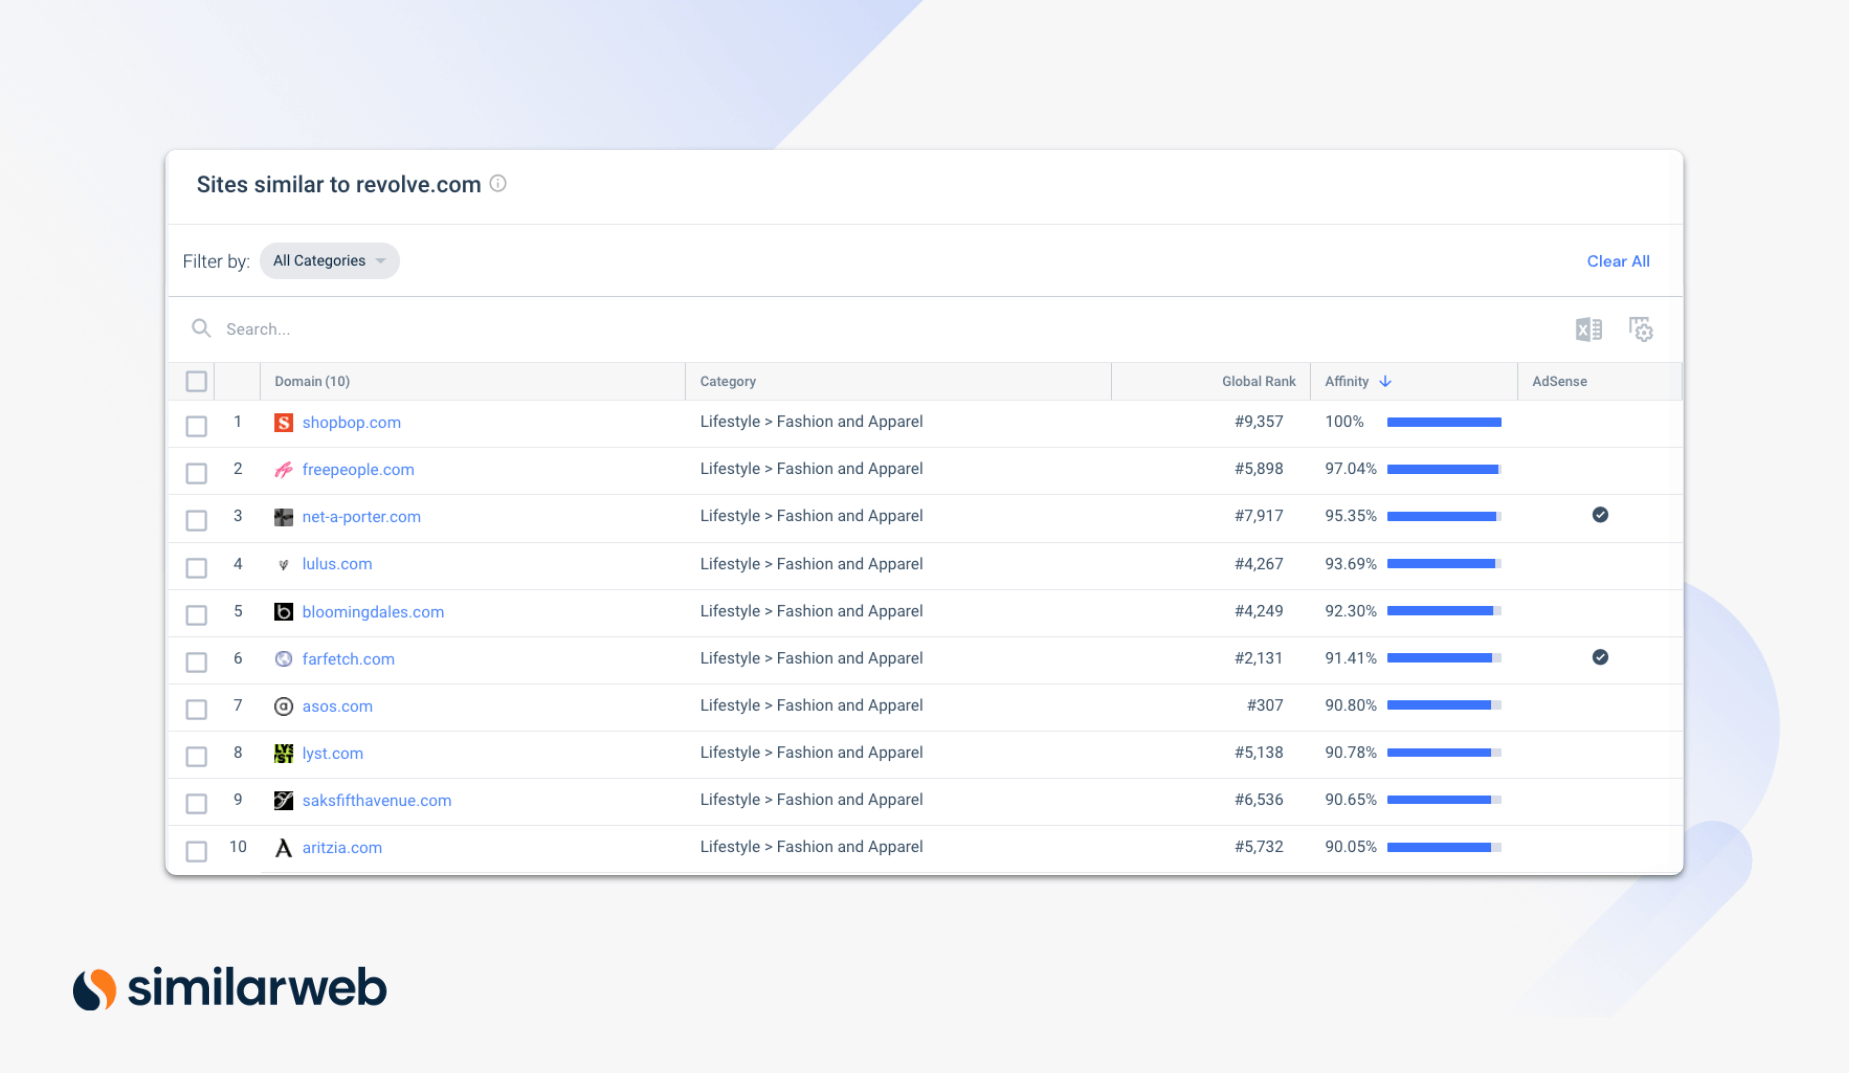Open the freepeople.com link
1849x1073 pixels.
(x=358, y=469)
